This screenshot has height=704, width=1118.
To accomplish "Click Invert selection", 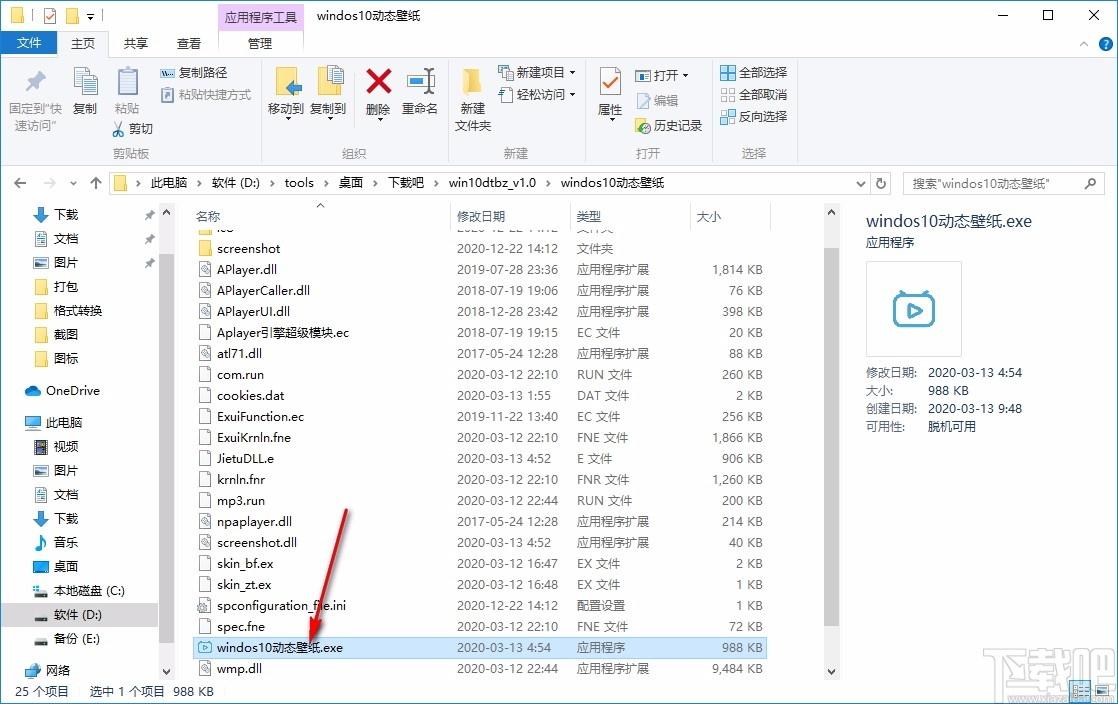I will point(754,116).
